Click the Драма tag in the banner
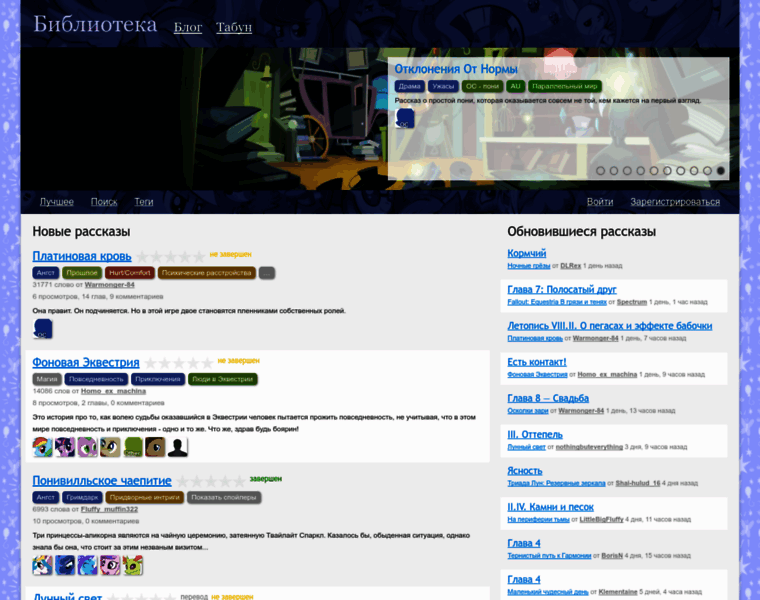This screenshot has width=760, height=600. 410,86
